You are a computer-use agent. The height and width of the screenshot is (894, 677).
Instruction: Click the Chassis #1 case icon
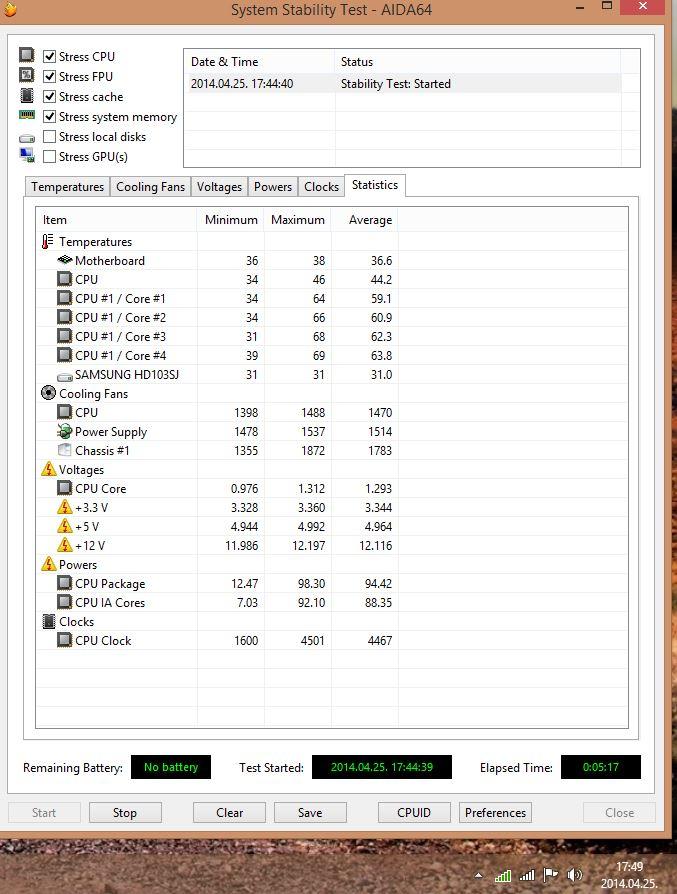tap(64, 450)
